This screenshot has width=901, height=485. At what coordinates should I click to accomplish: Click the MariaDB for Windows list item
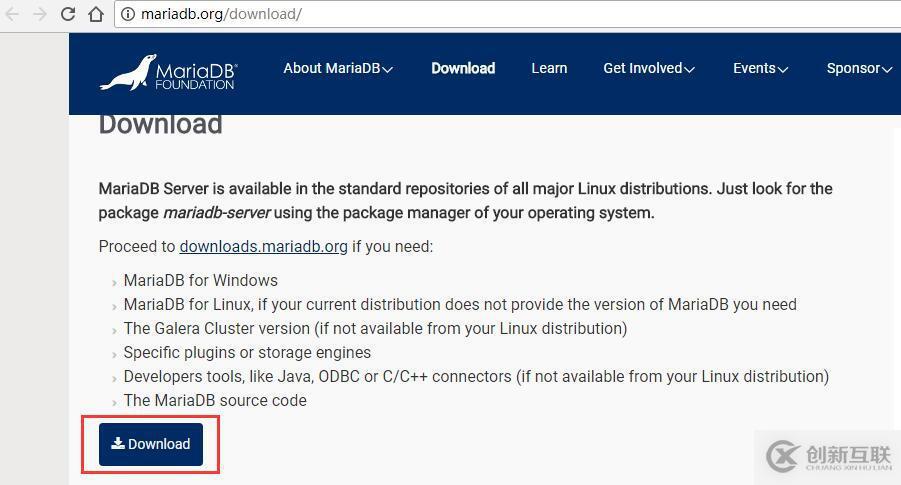pyautogui.click(x=200, y=280)
